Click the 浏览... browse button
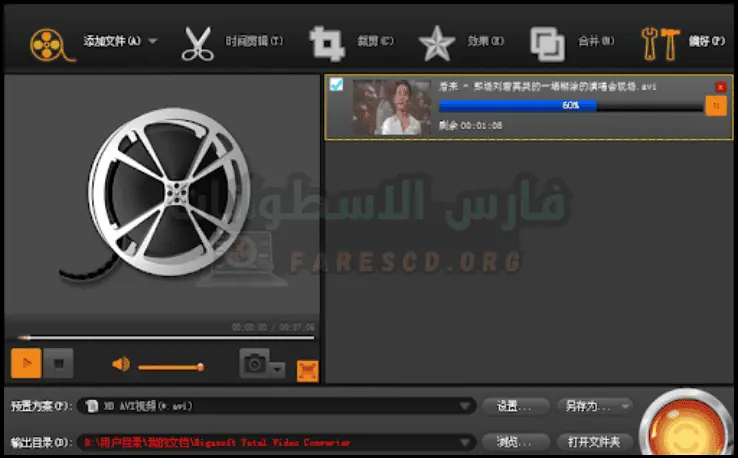Screen dimensions: 738x458 pos(515,442)
